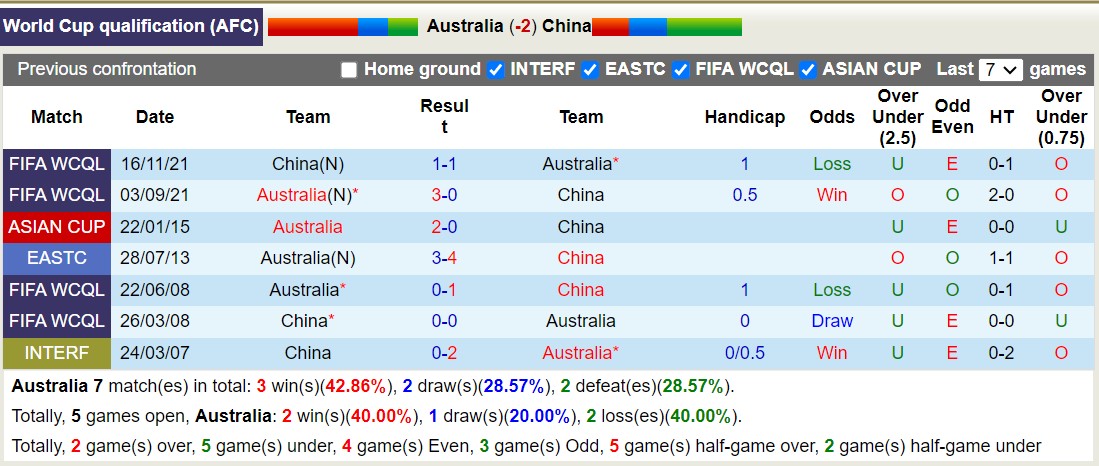The width and height of the screenshot is (1099, 466).
Task: Open the 3-0 result score
Action: tap(444, 196)
